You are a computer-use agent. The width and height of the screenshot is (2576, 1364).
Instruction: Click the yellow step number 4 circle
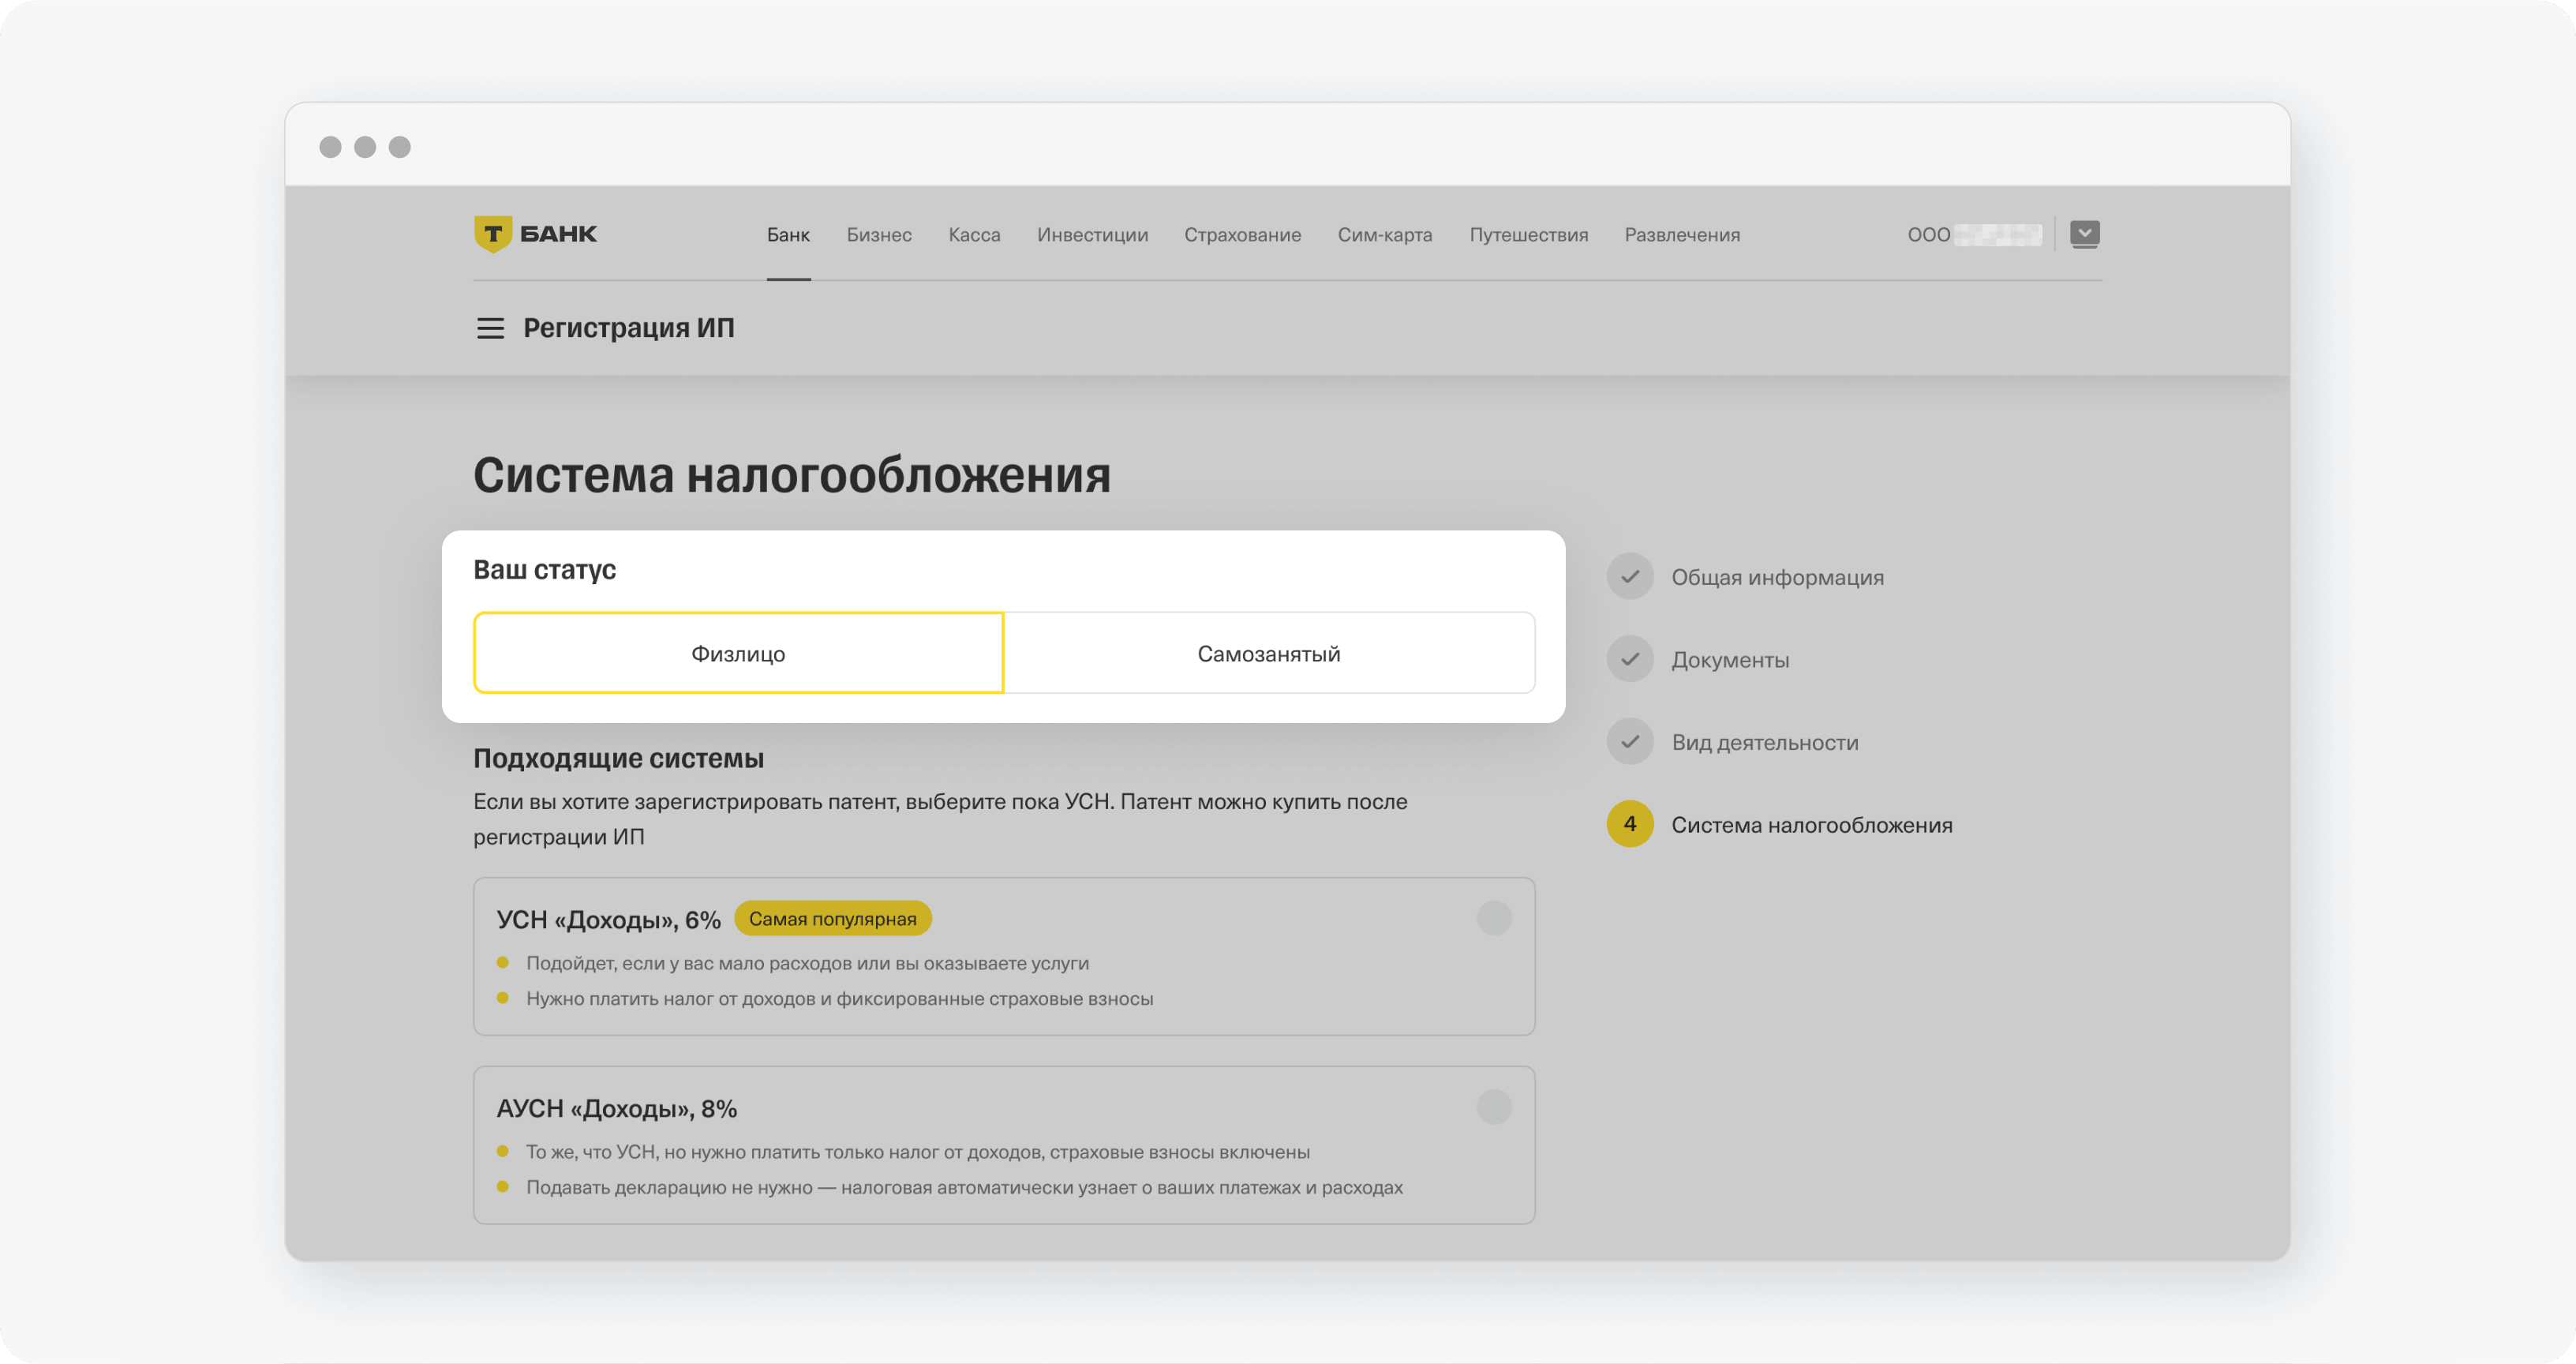(1630, 824)
